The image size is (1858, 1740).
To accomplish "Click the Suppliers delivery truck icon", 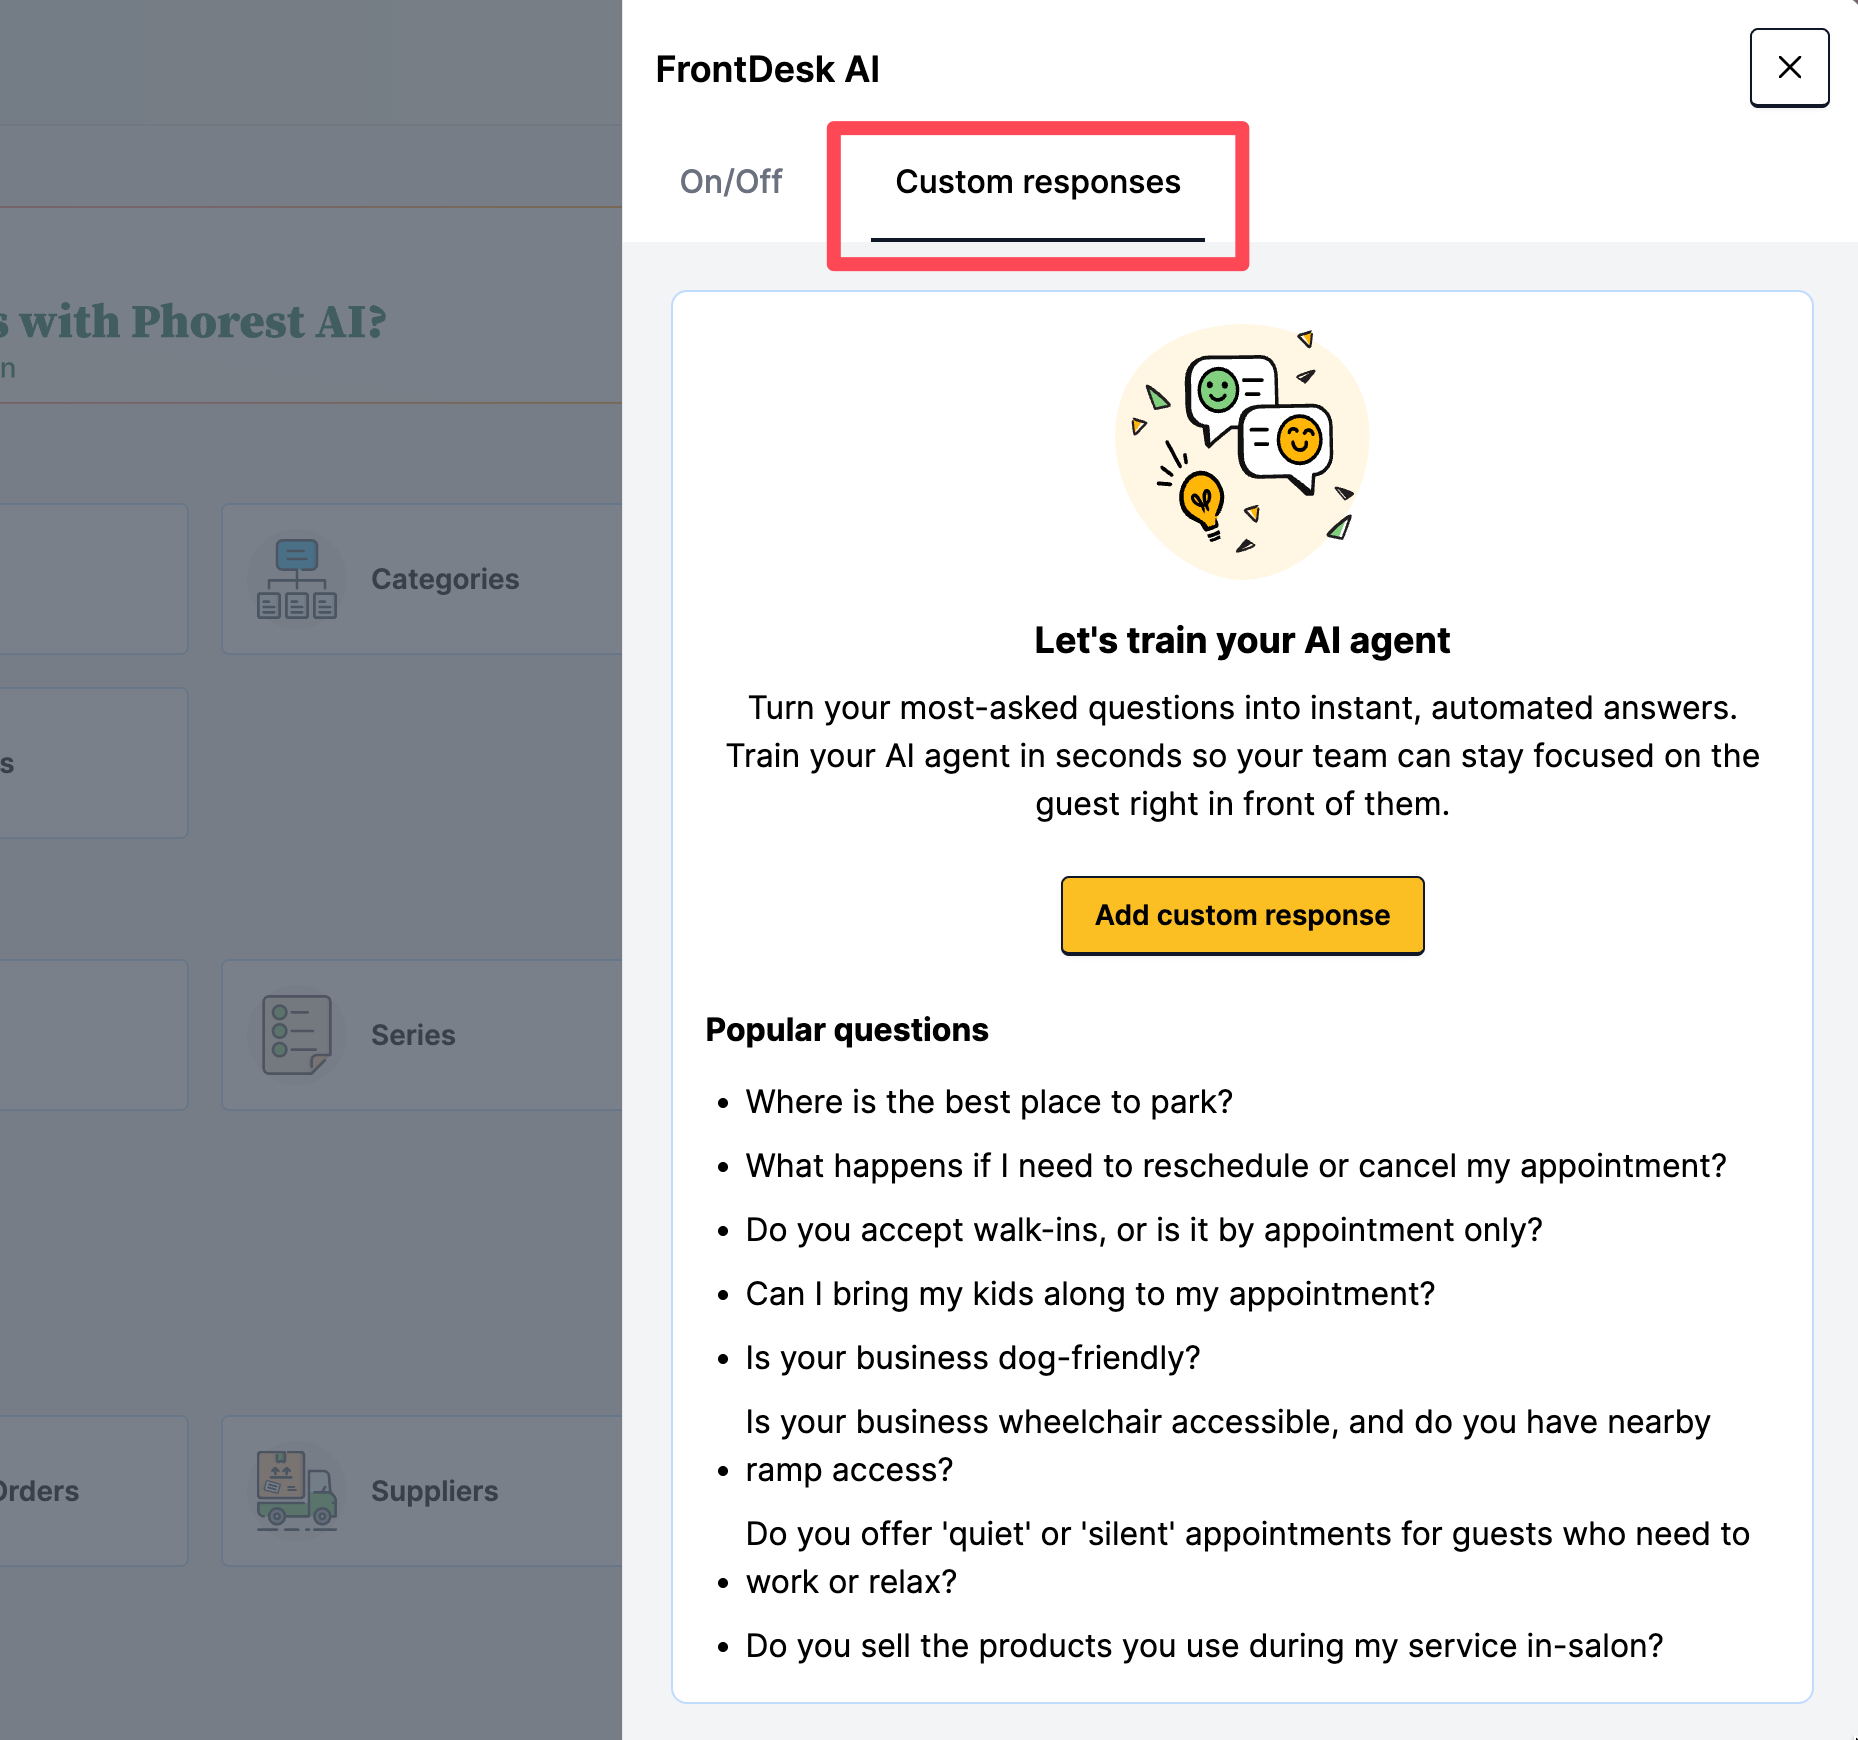I will point(296,1491).
